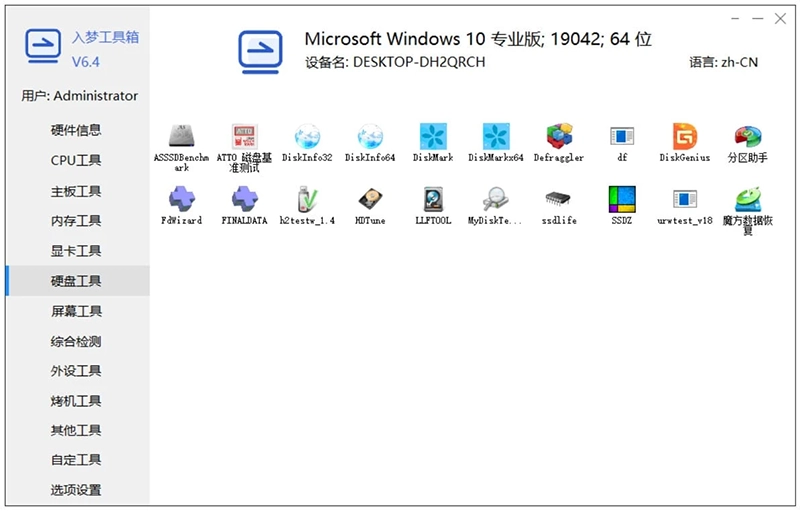
Task: Open the DiskGenius partition tool
Action: pyautogui.click(x=685, y=138)
